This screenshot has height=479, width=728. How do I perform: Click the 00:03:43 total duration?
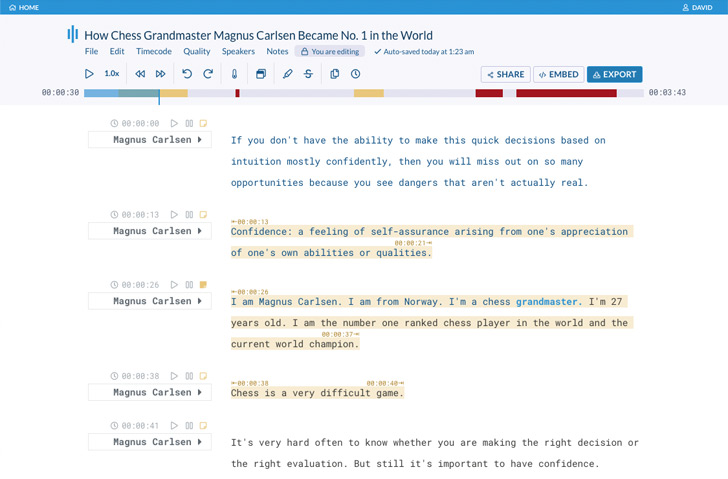pos(667,93)
